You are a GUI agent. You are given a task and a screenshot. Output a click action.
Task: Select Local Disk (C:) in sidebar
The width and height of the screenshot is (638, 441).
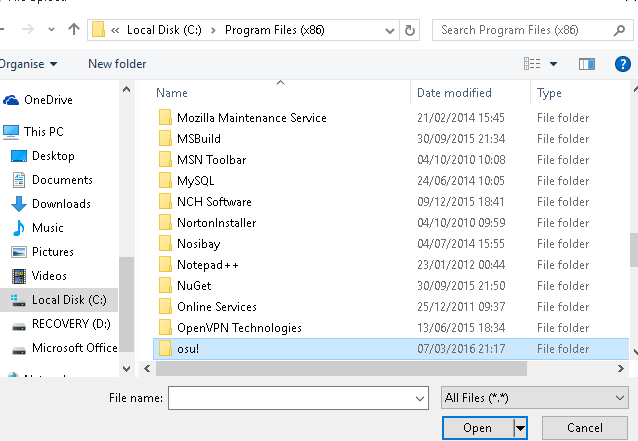[x=59, y=300]
